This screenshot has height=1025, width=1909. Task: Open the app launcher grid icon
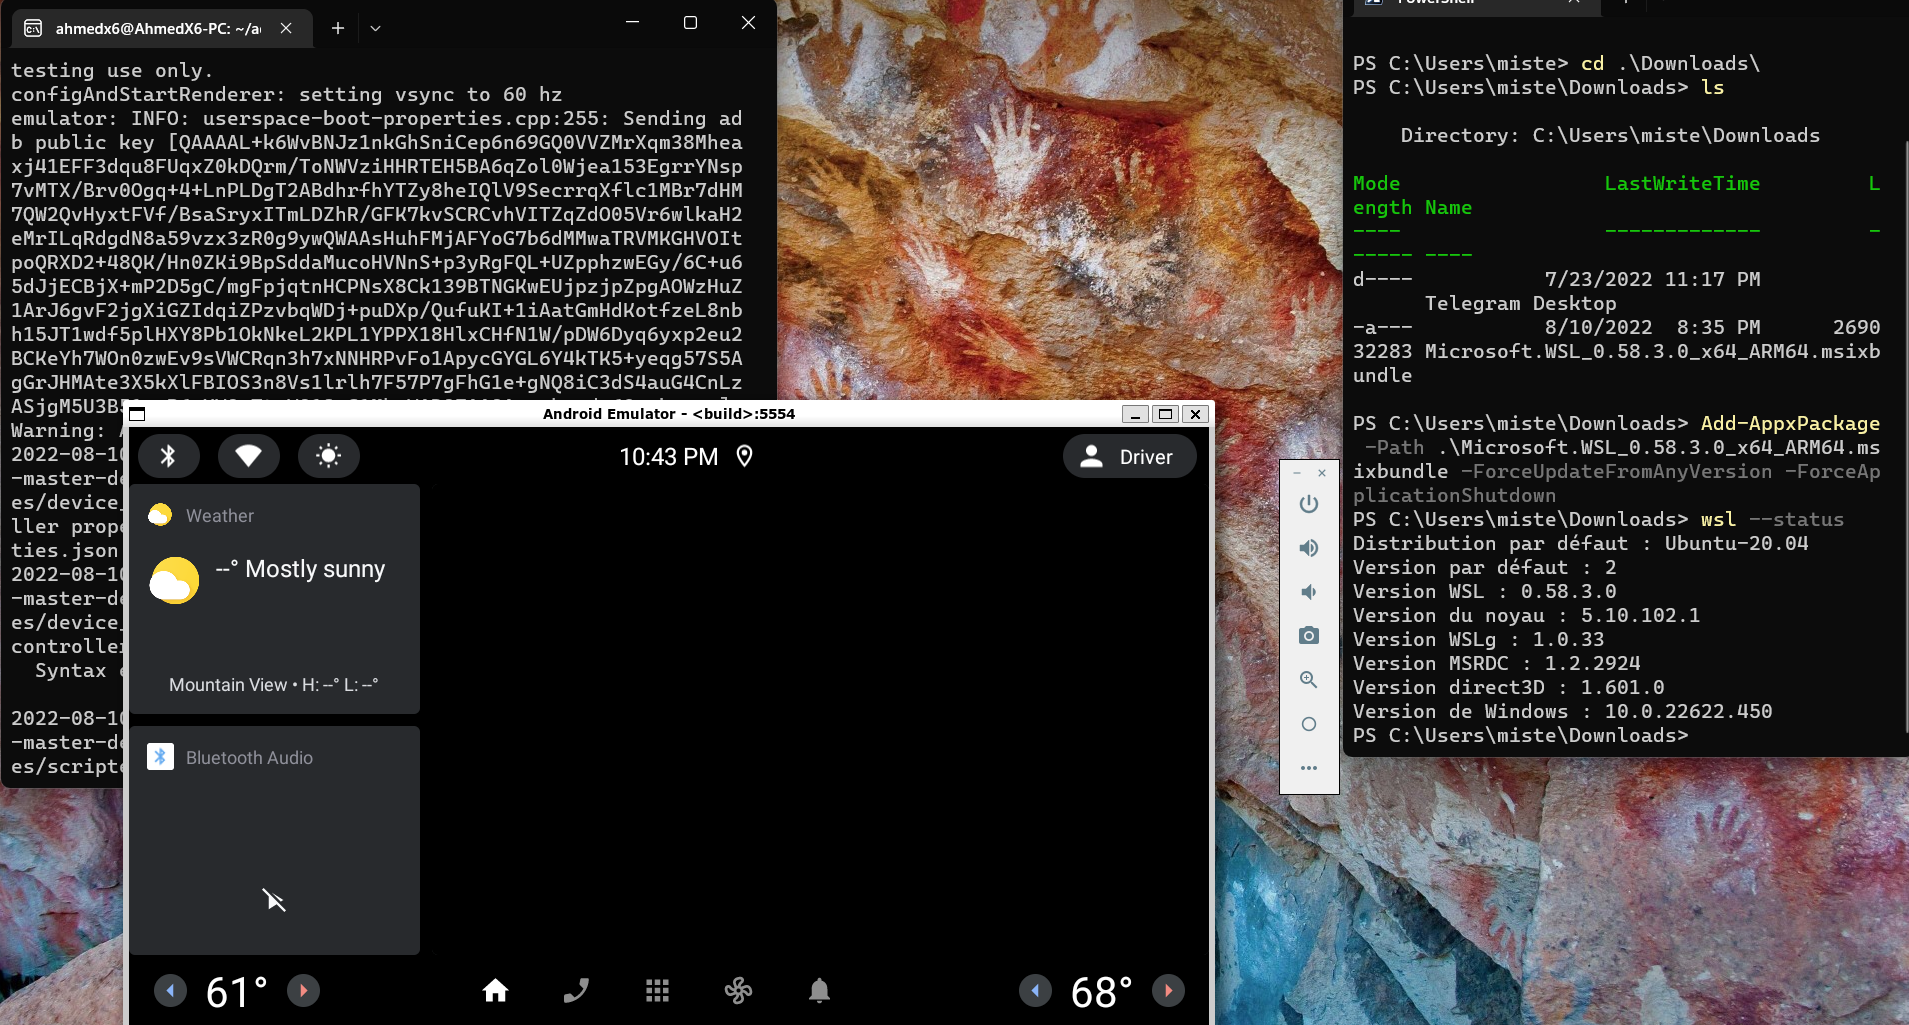tap(657, 991)
